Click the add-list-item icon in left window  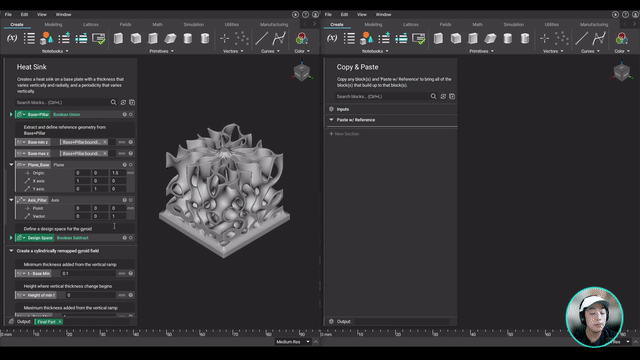[64, 38]
